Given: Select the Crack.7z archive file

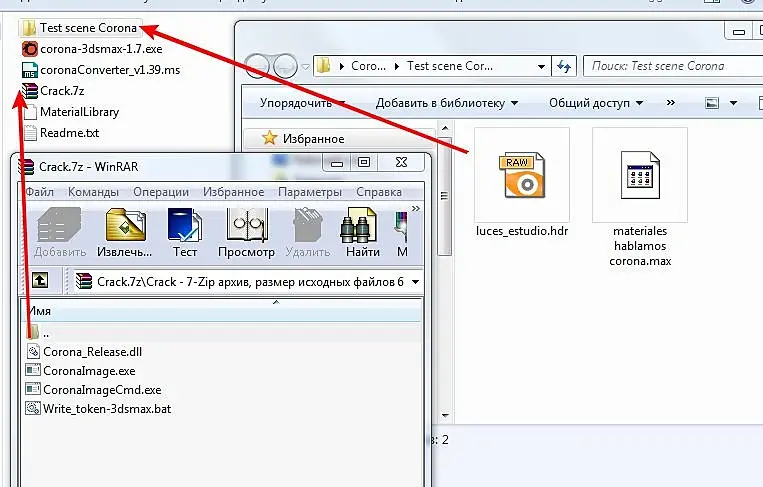Looking at the screenshot, I should pos(53,91).
